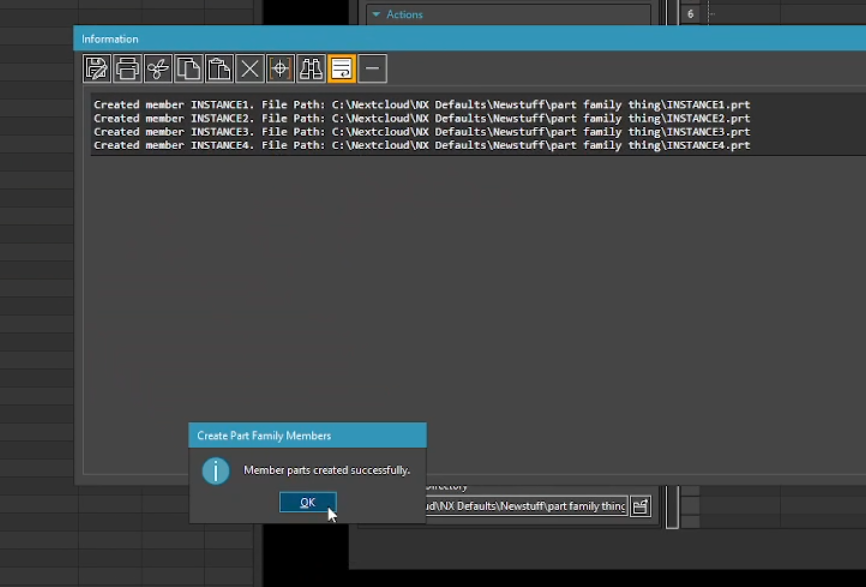
Task: Click the crosshair target icon in toolbar
Action: [281, 68]
